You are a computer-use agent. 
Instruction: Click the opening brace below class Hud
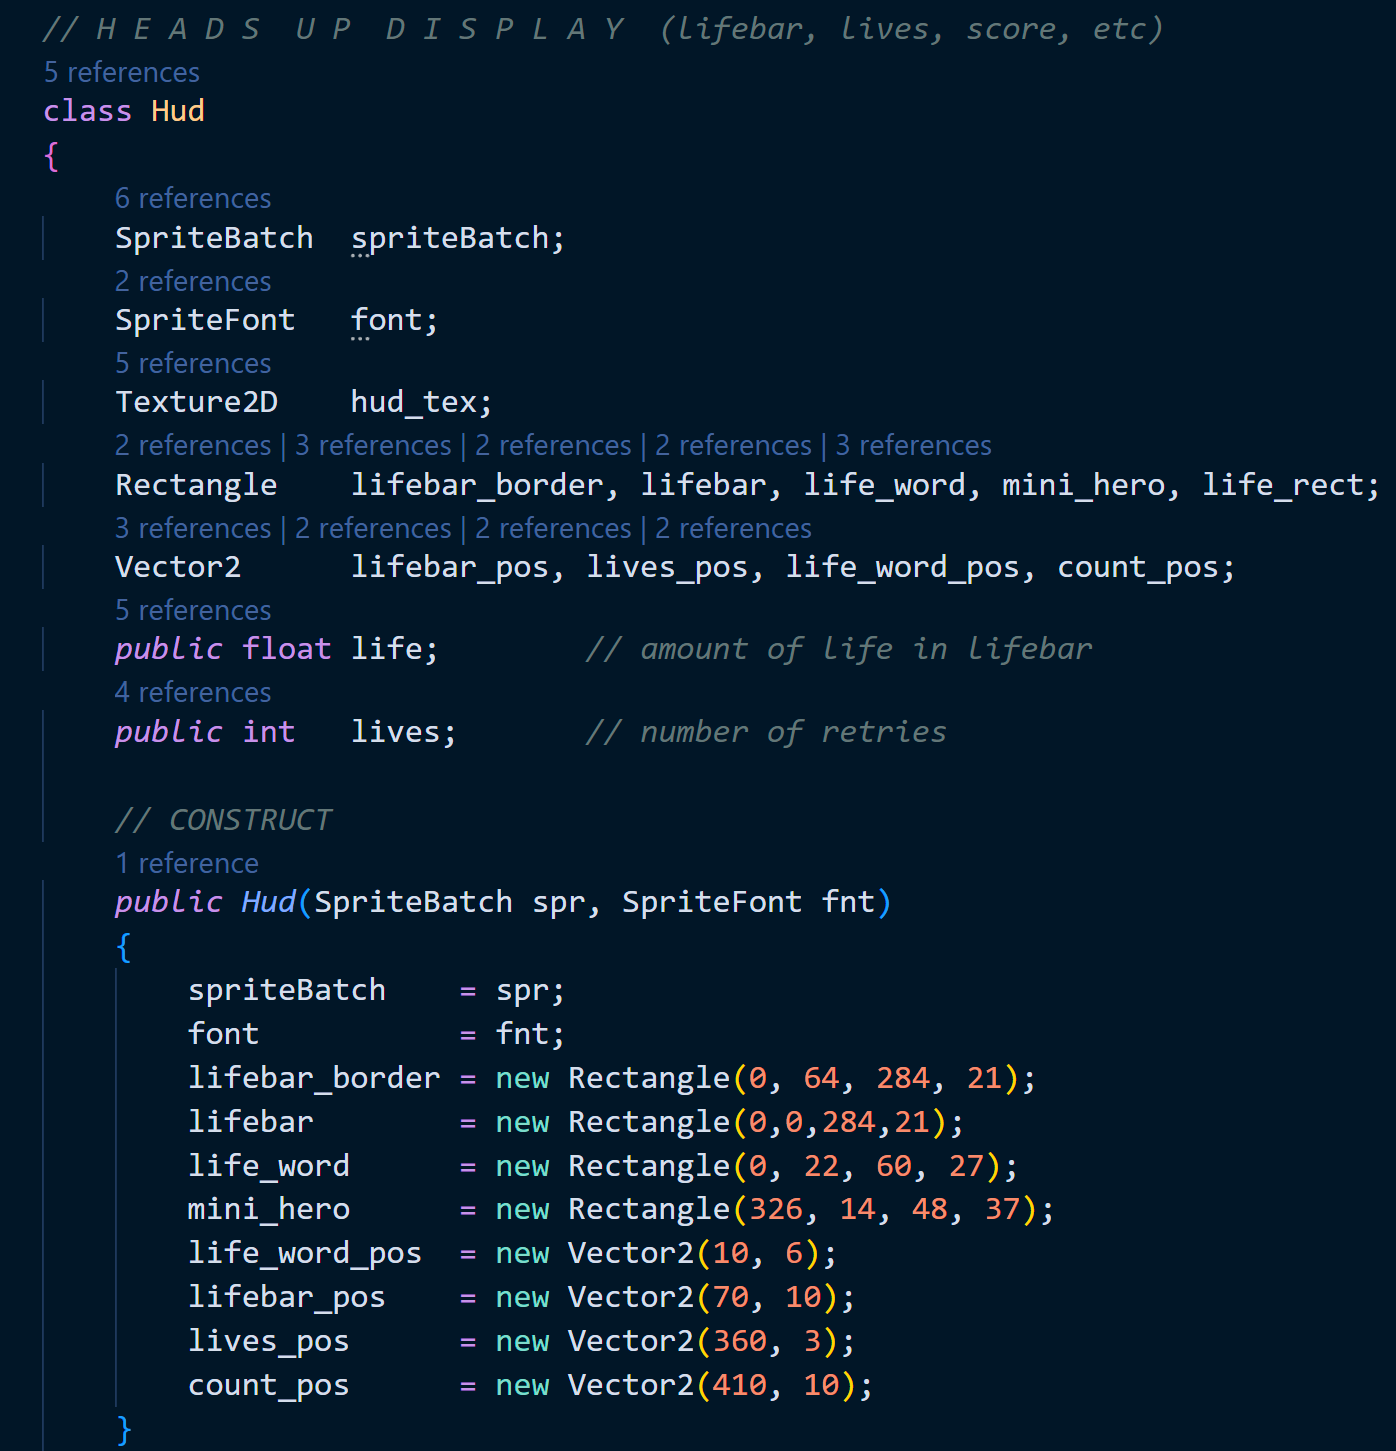tap(52, 156)
